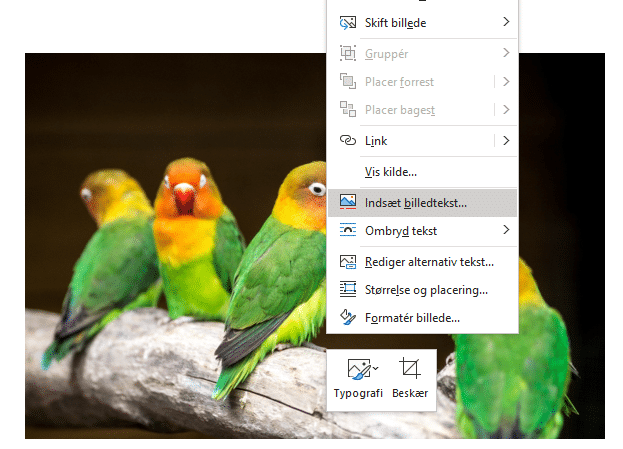Click the Størrelse og placering icon
This screenshot has height=449, width=623.
pos(348,290)
